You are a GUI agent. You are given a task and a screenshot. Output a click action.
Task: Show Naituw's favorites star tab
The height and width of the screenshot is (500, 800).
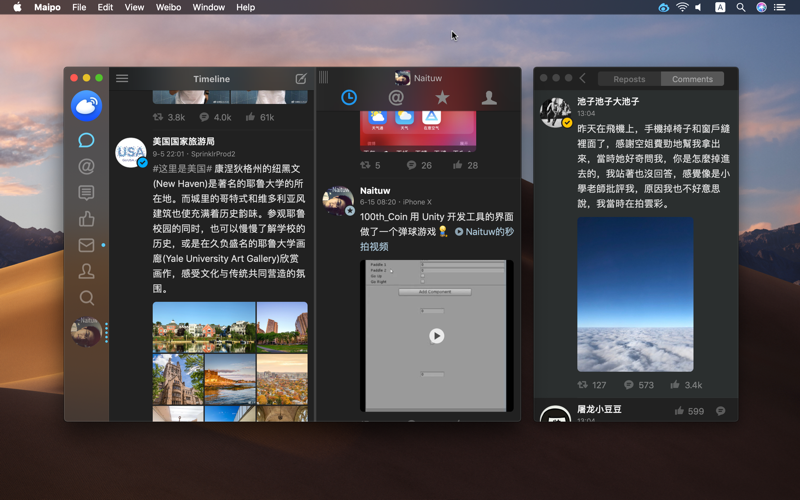click(442, 97)
